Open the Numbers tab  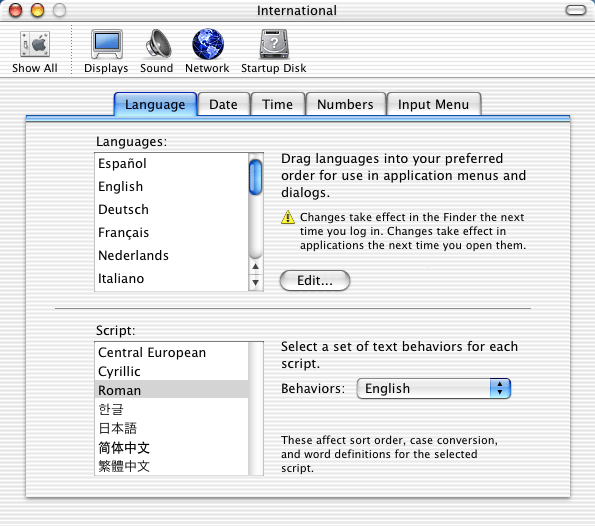(x=346, y=104)
